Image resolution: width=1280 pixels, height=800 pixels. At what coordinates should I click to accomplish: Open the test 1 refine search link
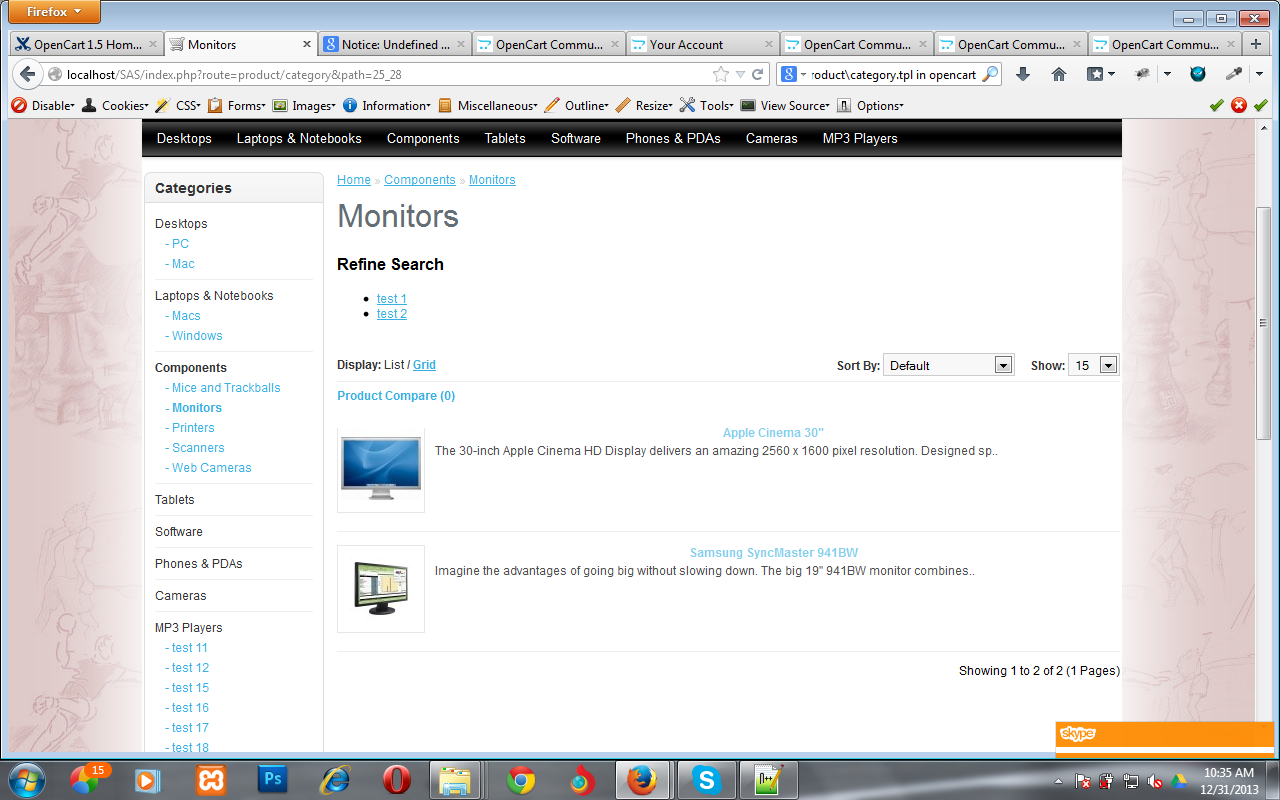tap(392, 298)
